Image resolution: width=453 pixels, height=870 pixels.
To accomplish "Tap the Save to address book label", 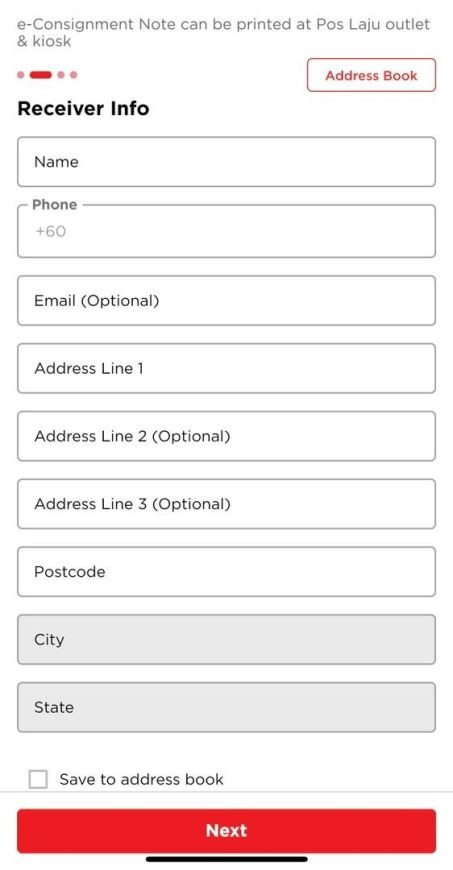I will [x=142, y=779].
